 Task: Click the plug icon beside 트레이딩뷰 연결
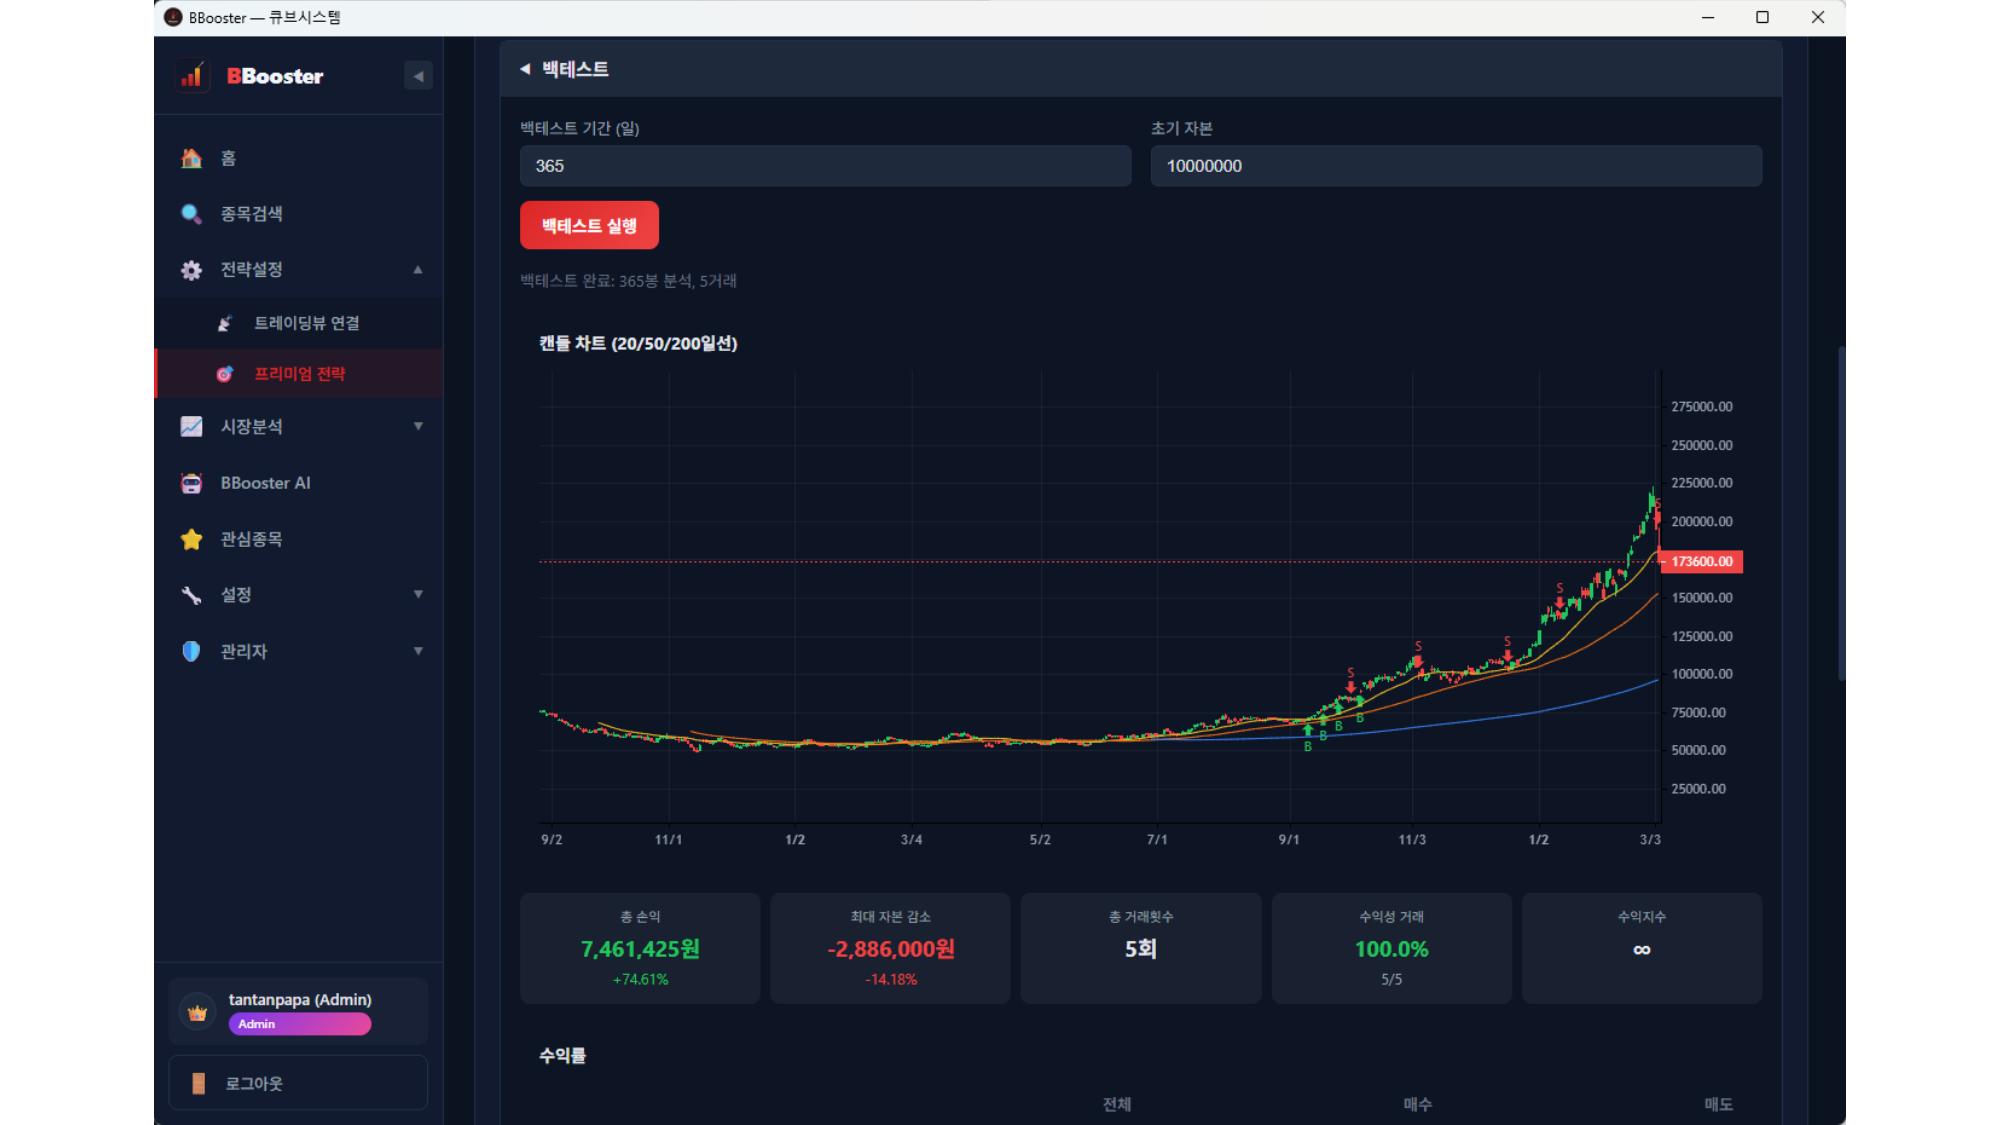(225, 323)
